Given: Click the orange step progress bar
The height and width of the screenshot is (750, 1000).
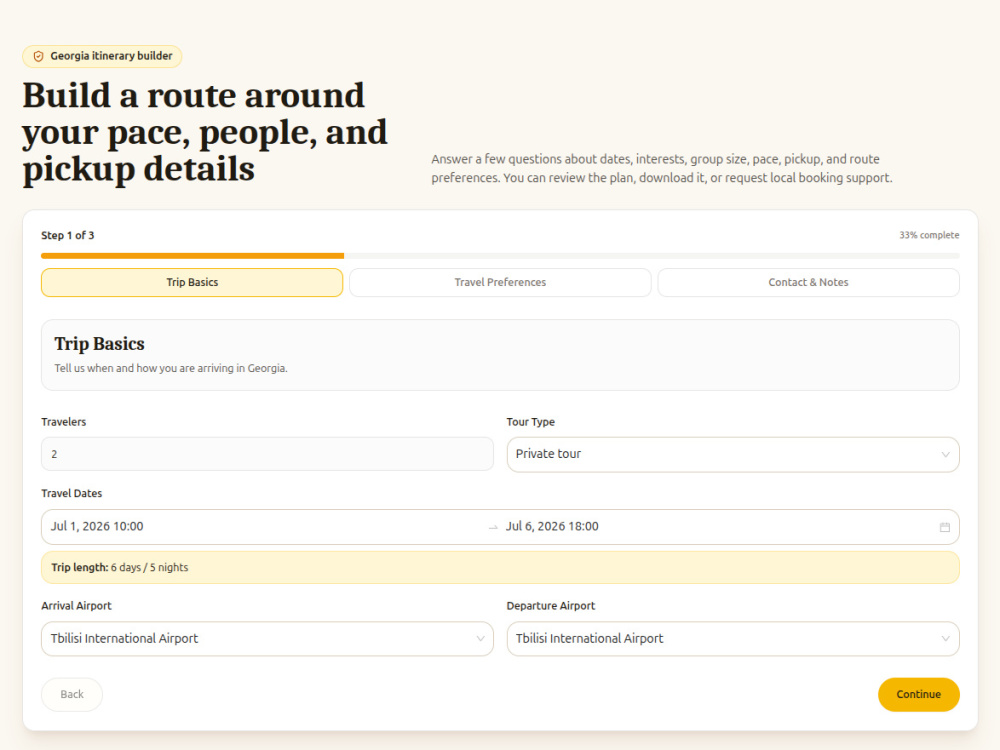Looking at the screenshot, I should (x=193, y=256).
